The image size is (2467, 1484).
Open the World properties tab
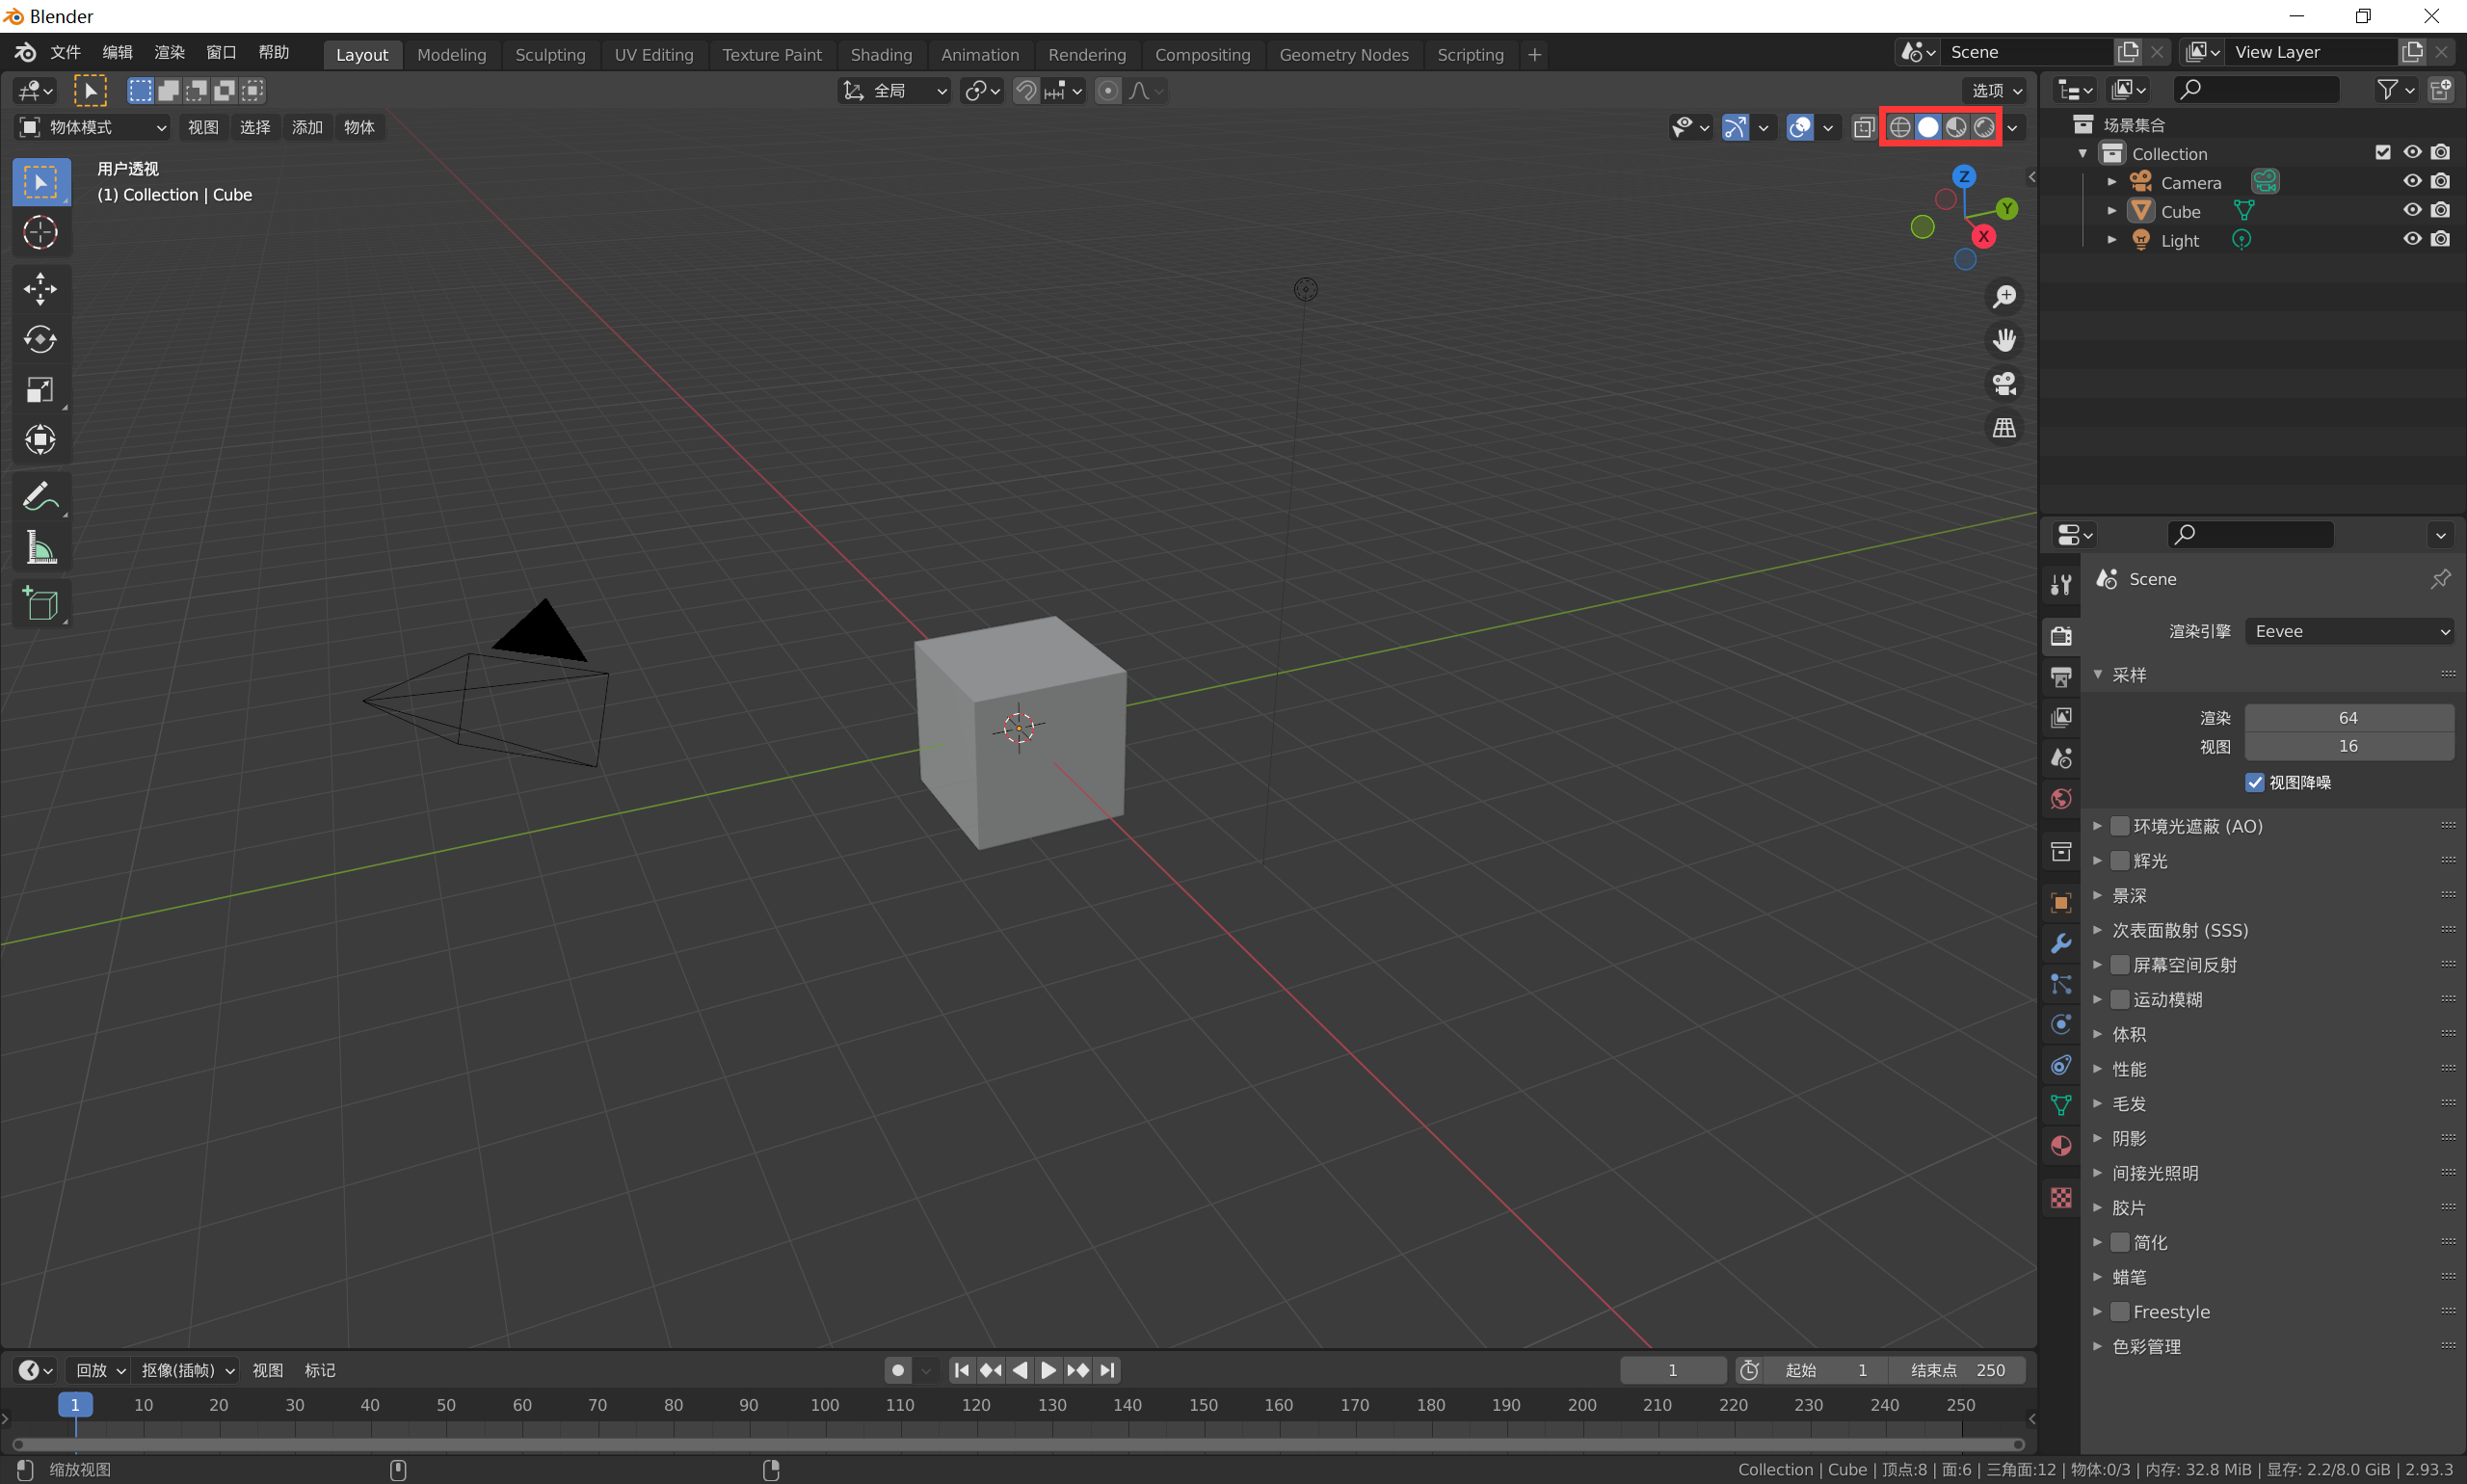pos(2060,798)
